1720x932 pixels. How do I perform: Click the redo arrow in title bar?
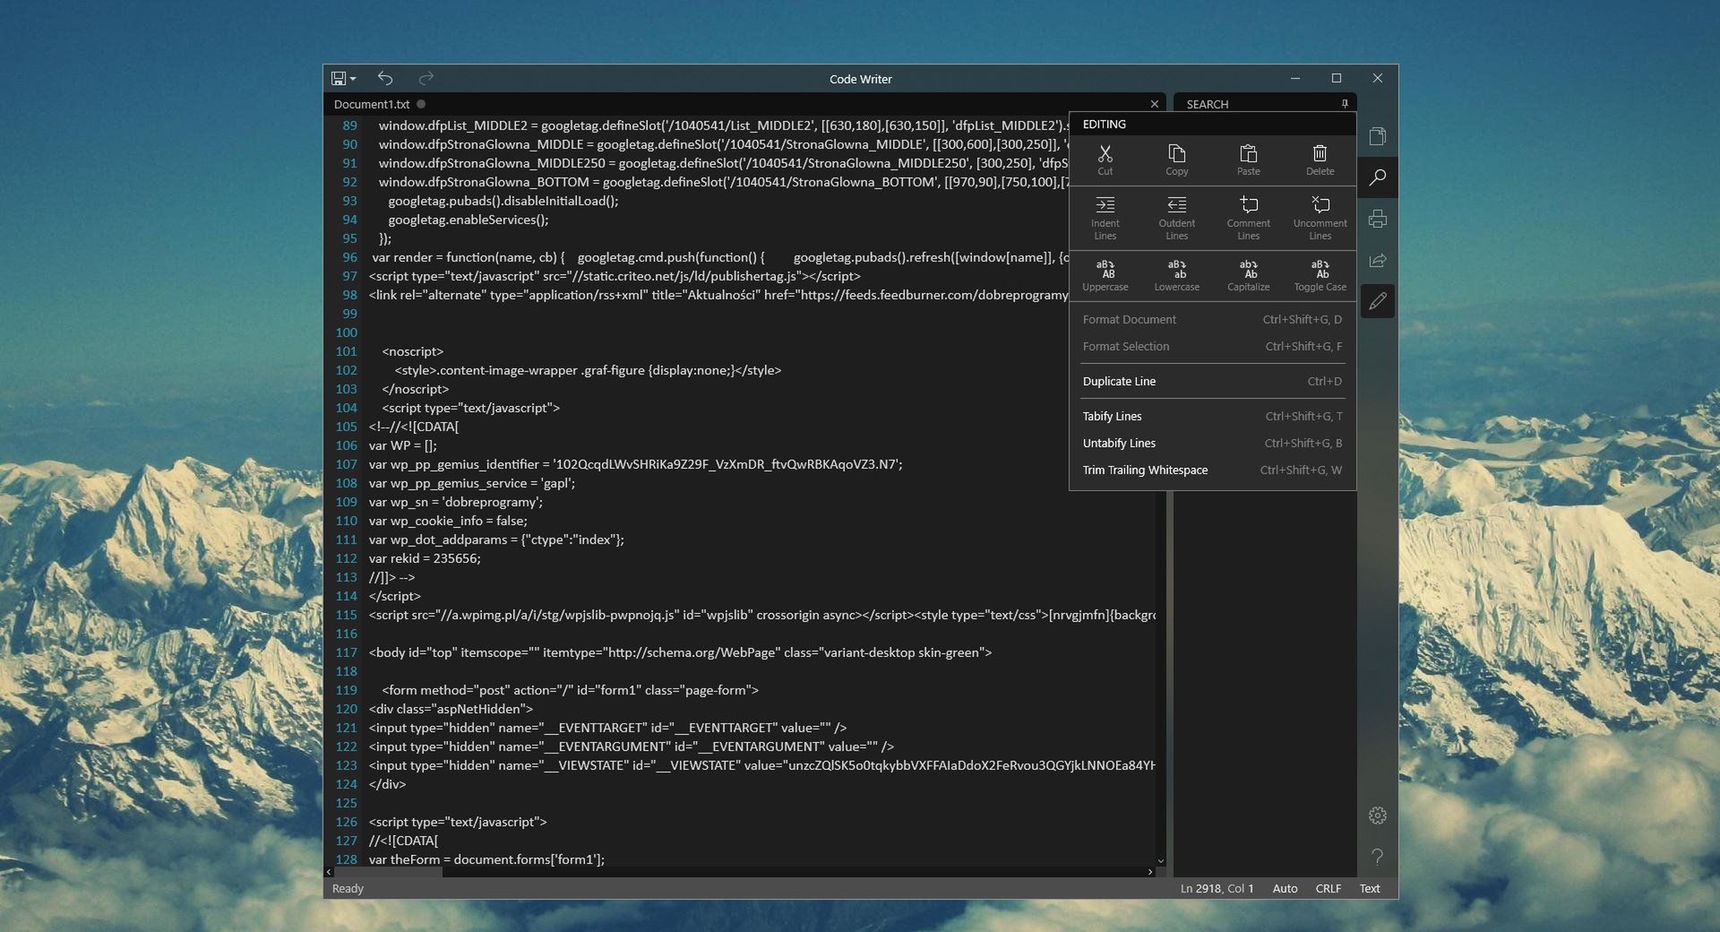point(426,78)
